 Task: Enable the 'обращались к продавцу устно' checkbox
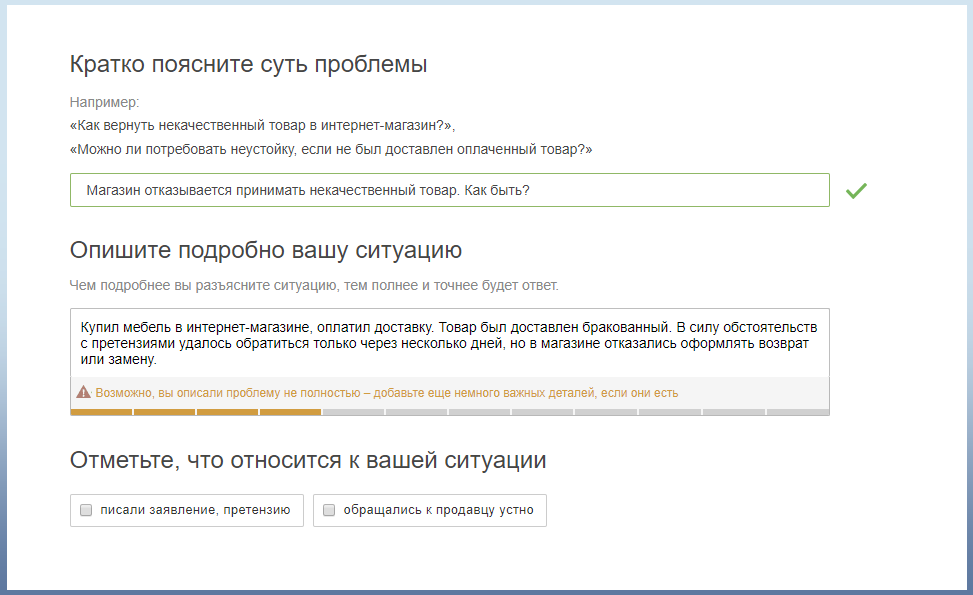pyautogui.click(x=329, y=510)
